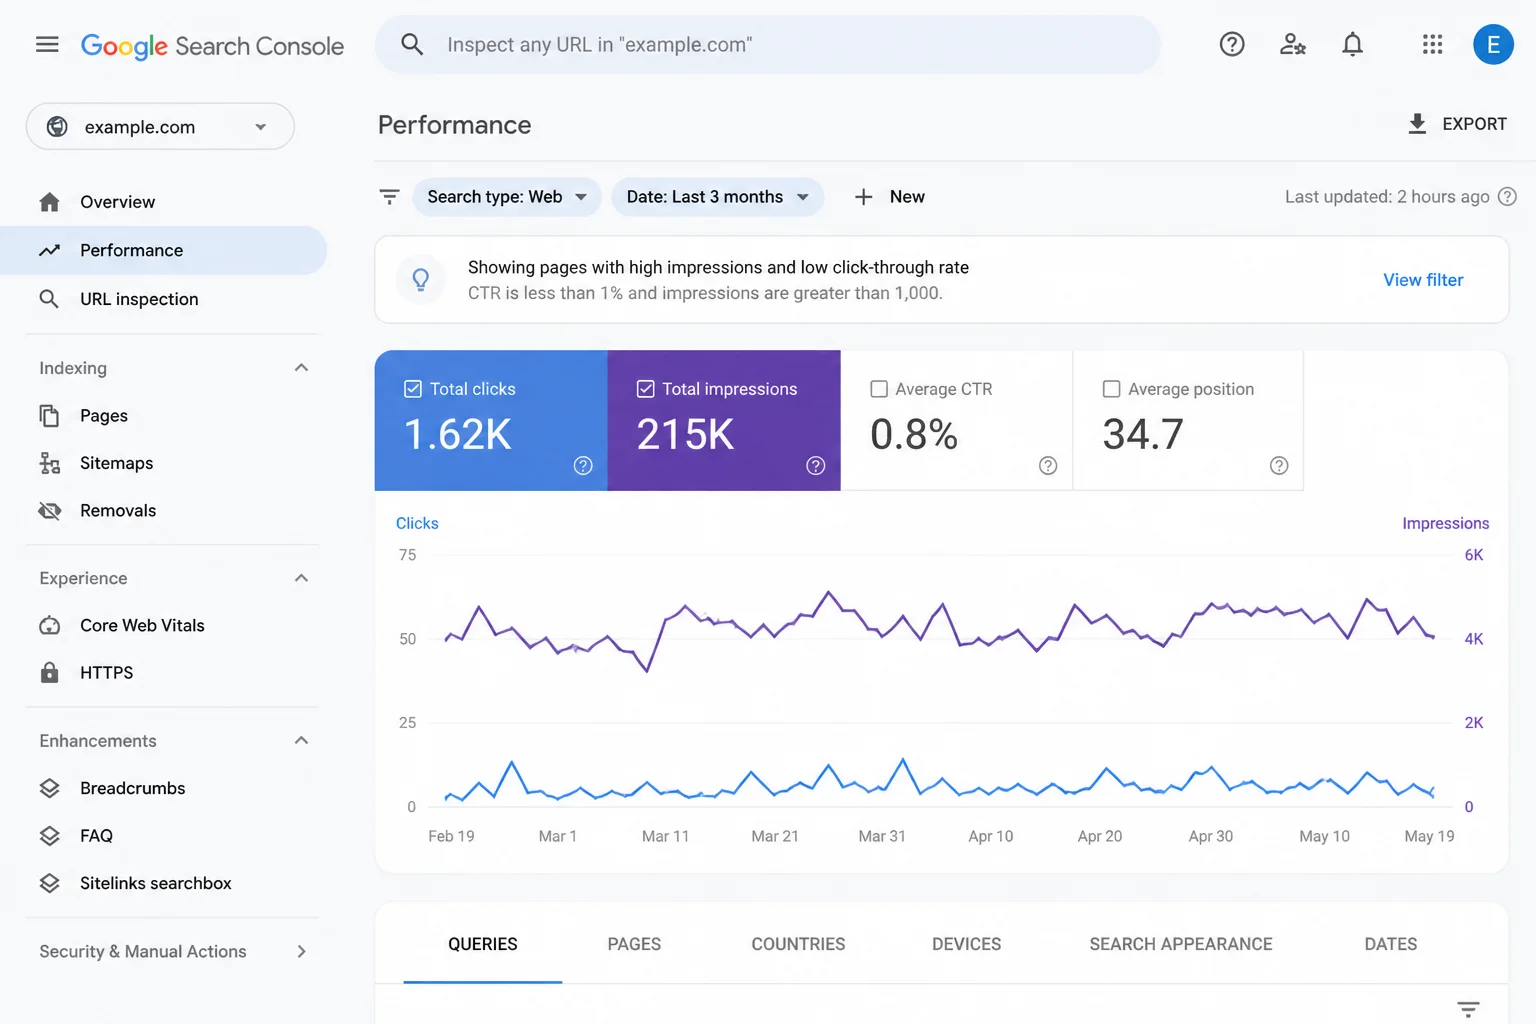1536x1024 pixels.
Task: Click the export download icon
Action: 1417,124
